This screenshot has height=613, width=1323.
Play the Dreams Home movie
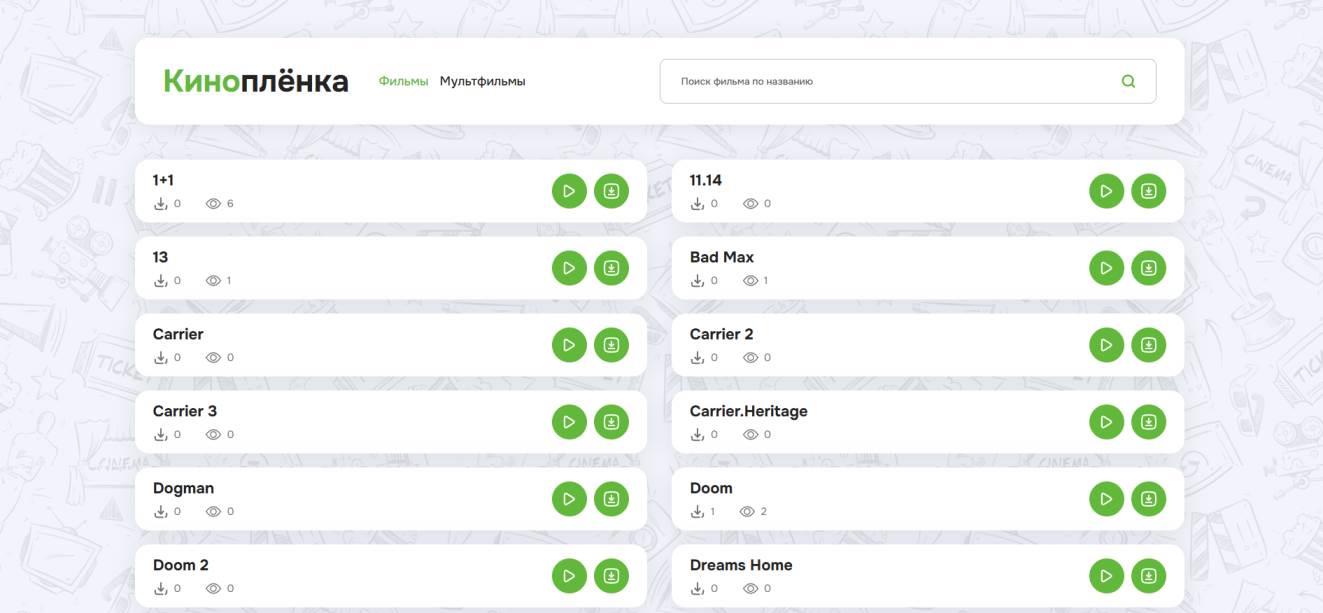click(1106, 576)
